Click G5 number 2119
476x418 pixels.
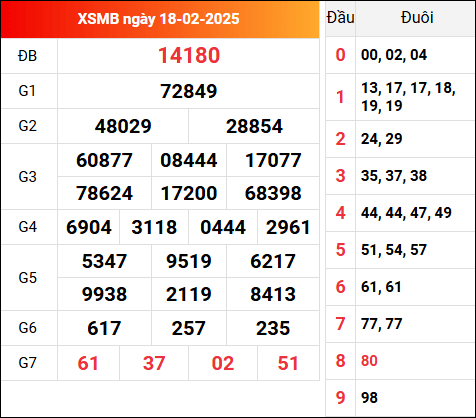[x=189, y=294]
